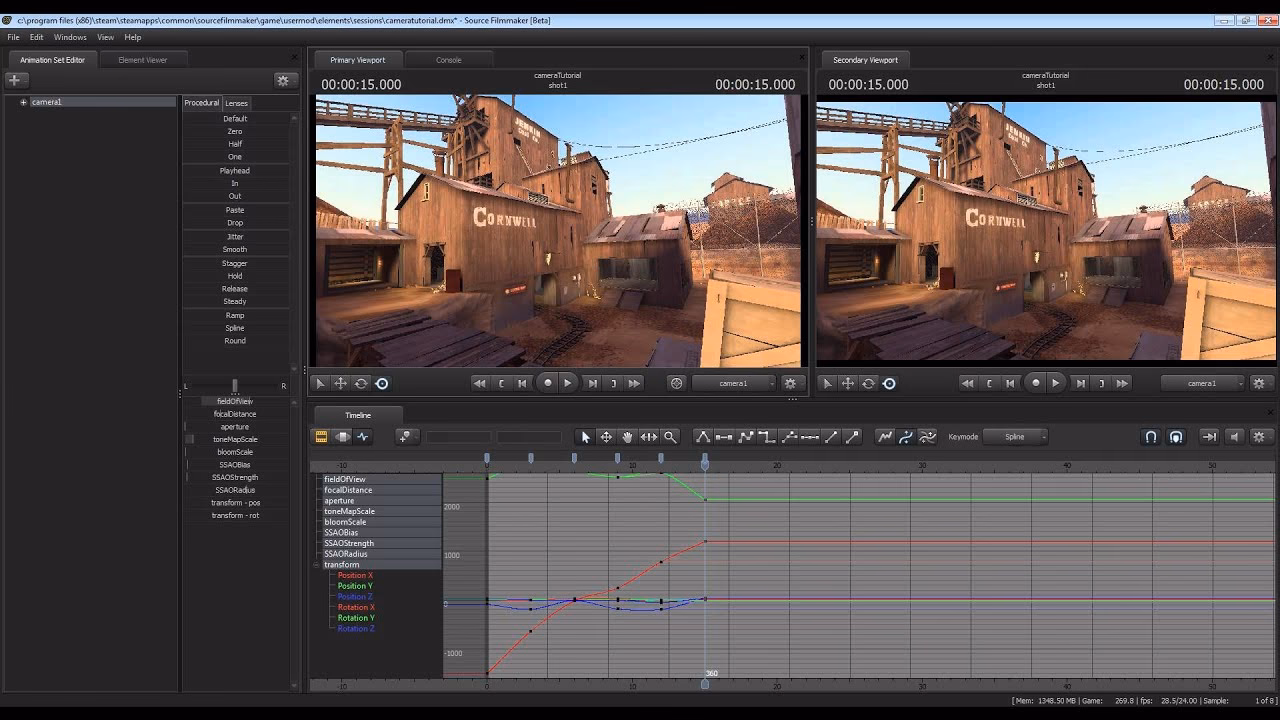The height and width of the screenshot is (720, 1280).
Task: Click the fieldOfView control slider
Action: point(235,401)
